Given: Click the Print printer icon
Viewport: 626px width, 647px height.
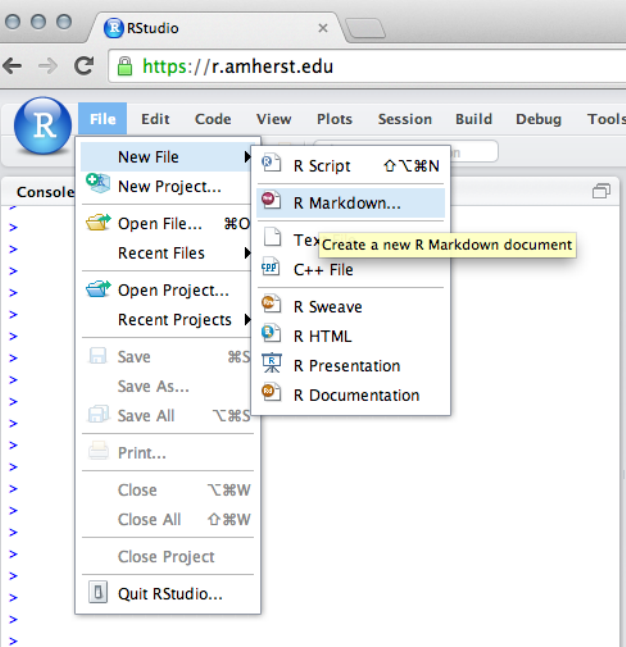Looking at the screenshot, I should coord(98,451).
